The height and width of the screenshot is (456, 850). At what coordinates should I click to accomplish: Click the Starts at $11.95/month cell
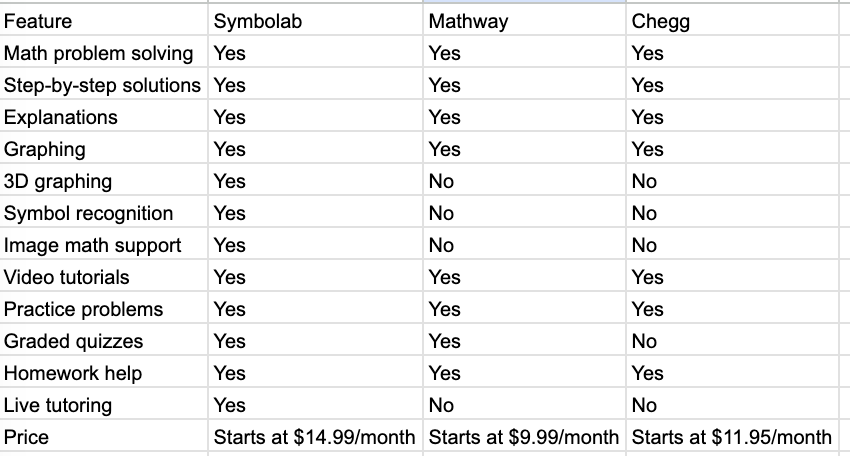point(731,437)
